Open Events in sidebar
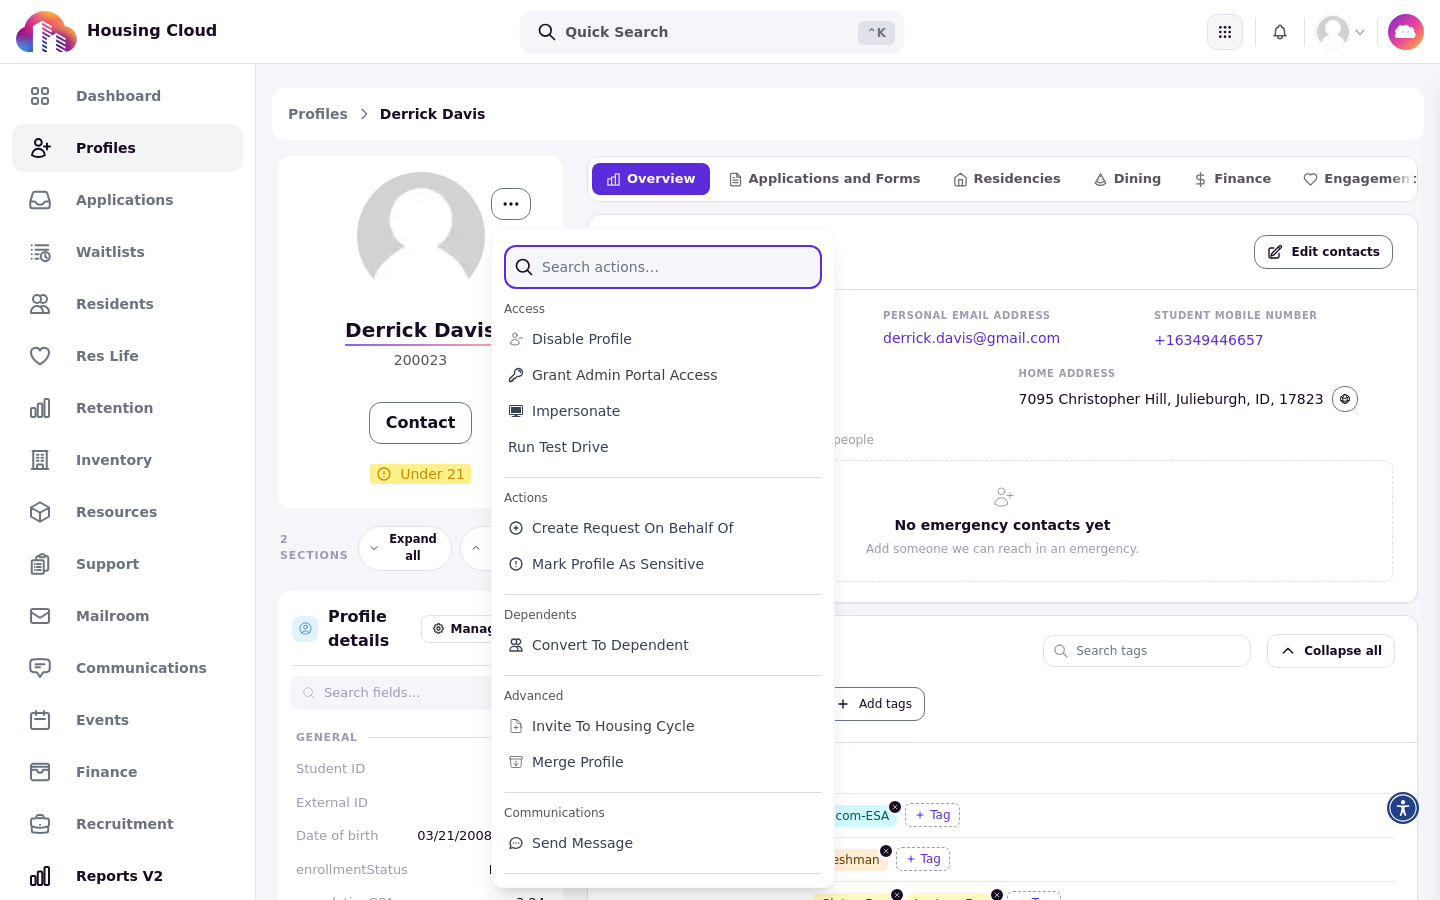This screenshot has width=1440, height=900. (x=127, y=720)
